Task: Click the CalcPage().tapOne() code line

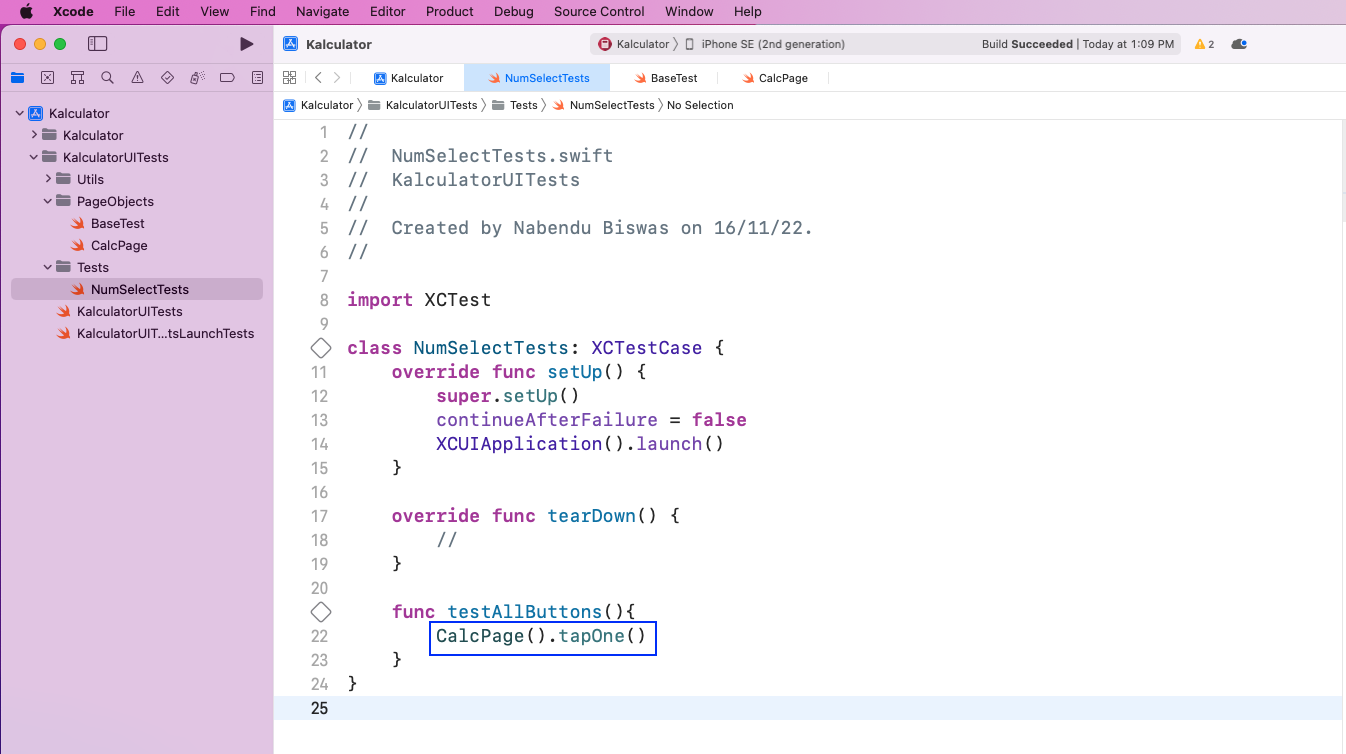Action: pyautogui.click(x=542, y=636)
